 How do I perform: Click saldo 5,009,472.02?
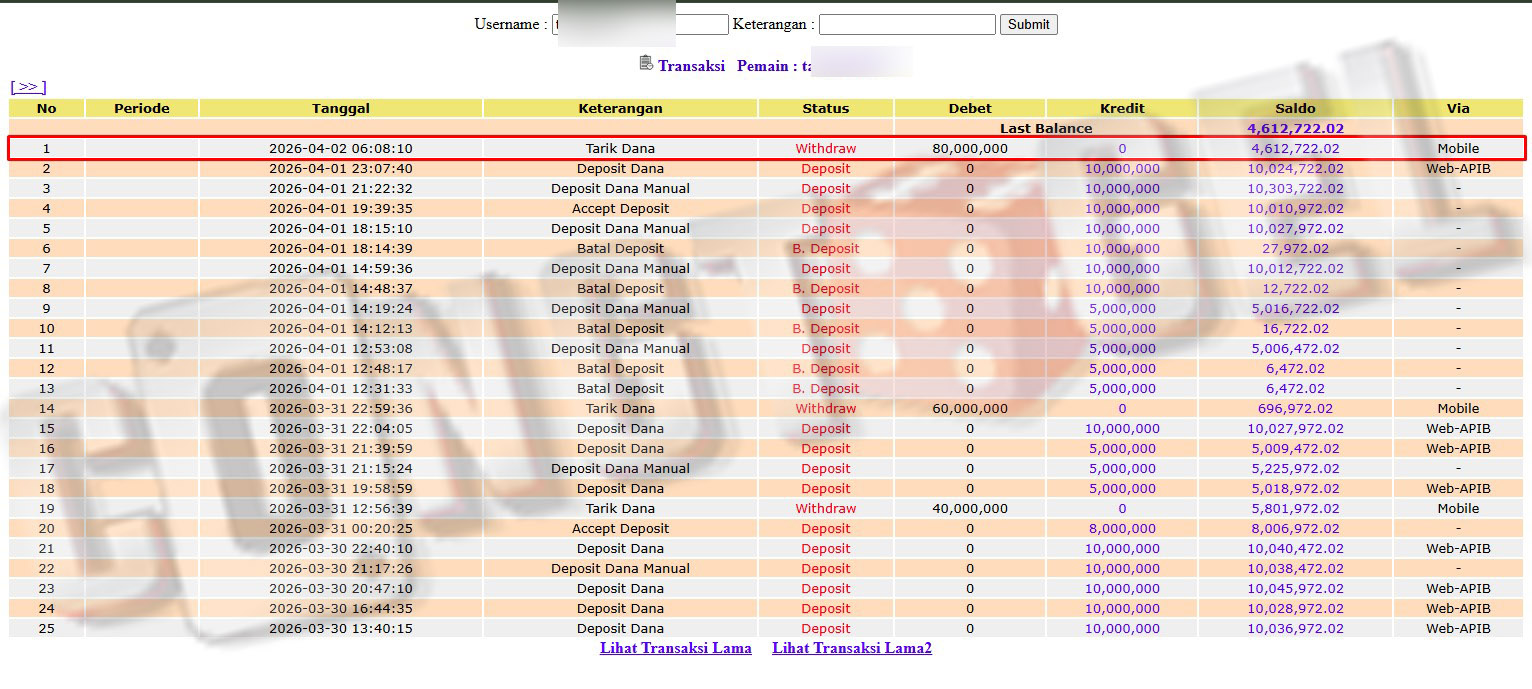tap(1296, 448)
